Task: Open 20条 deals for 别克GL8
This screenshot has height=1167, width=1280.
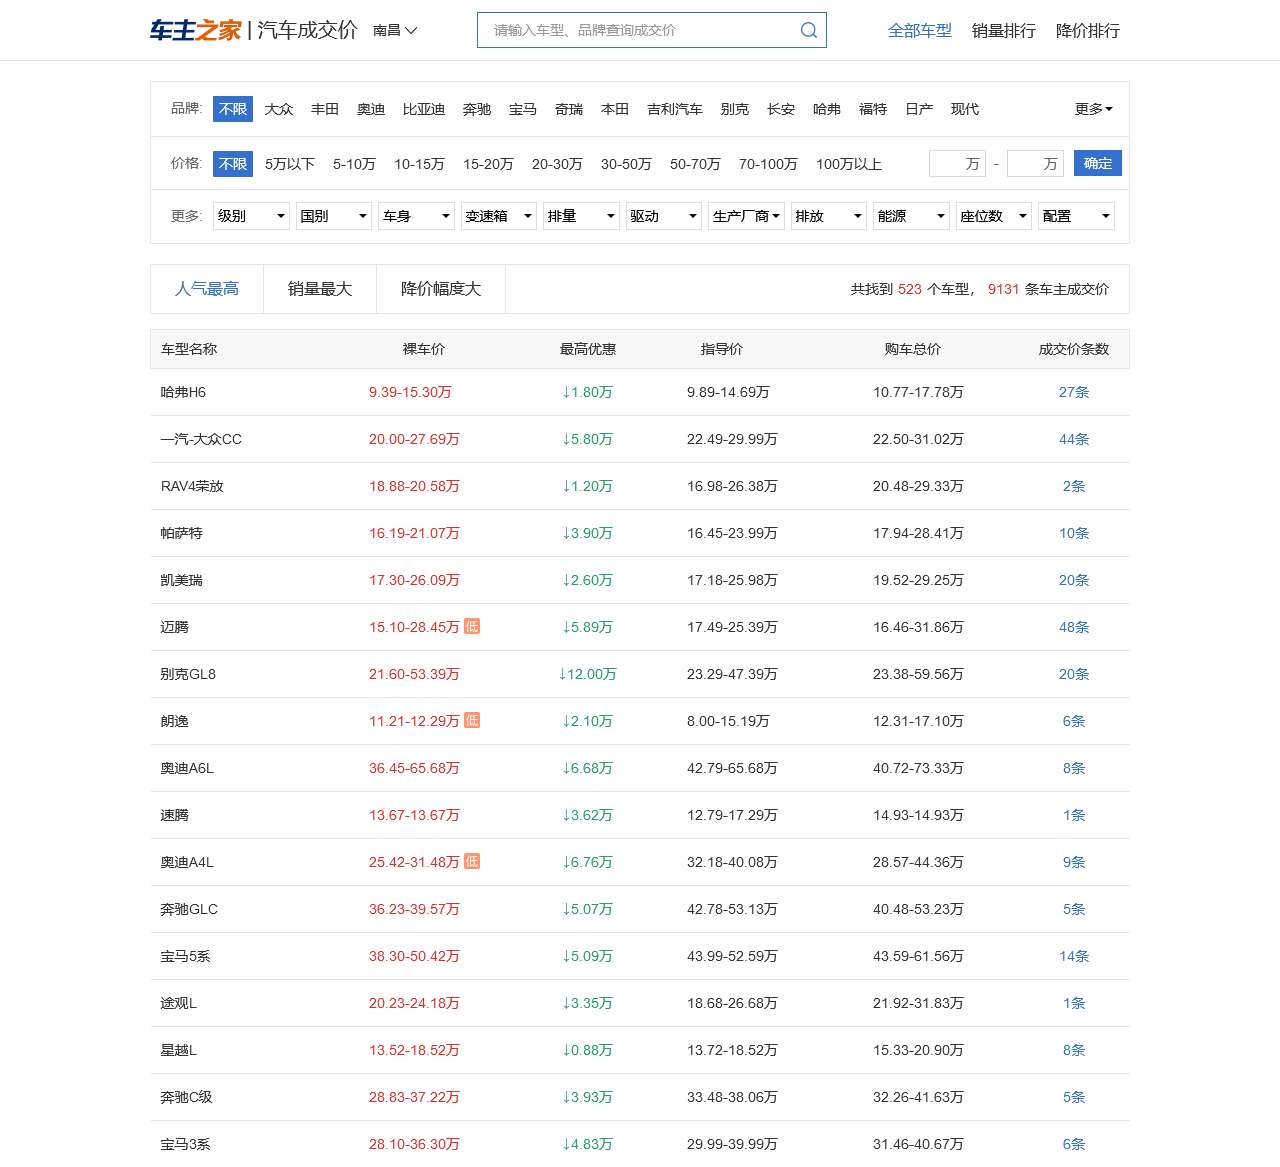Action: [x=1074, y=674]
